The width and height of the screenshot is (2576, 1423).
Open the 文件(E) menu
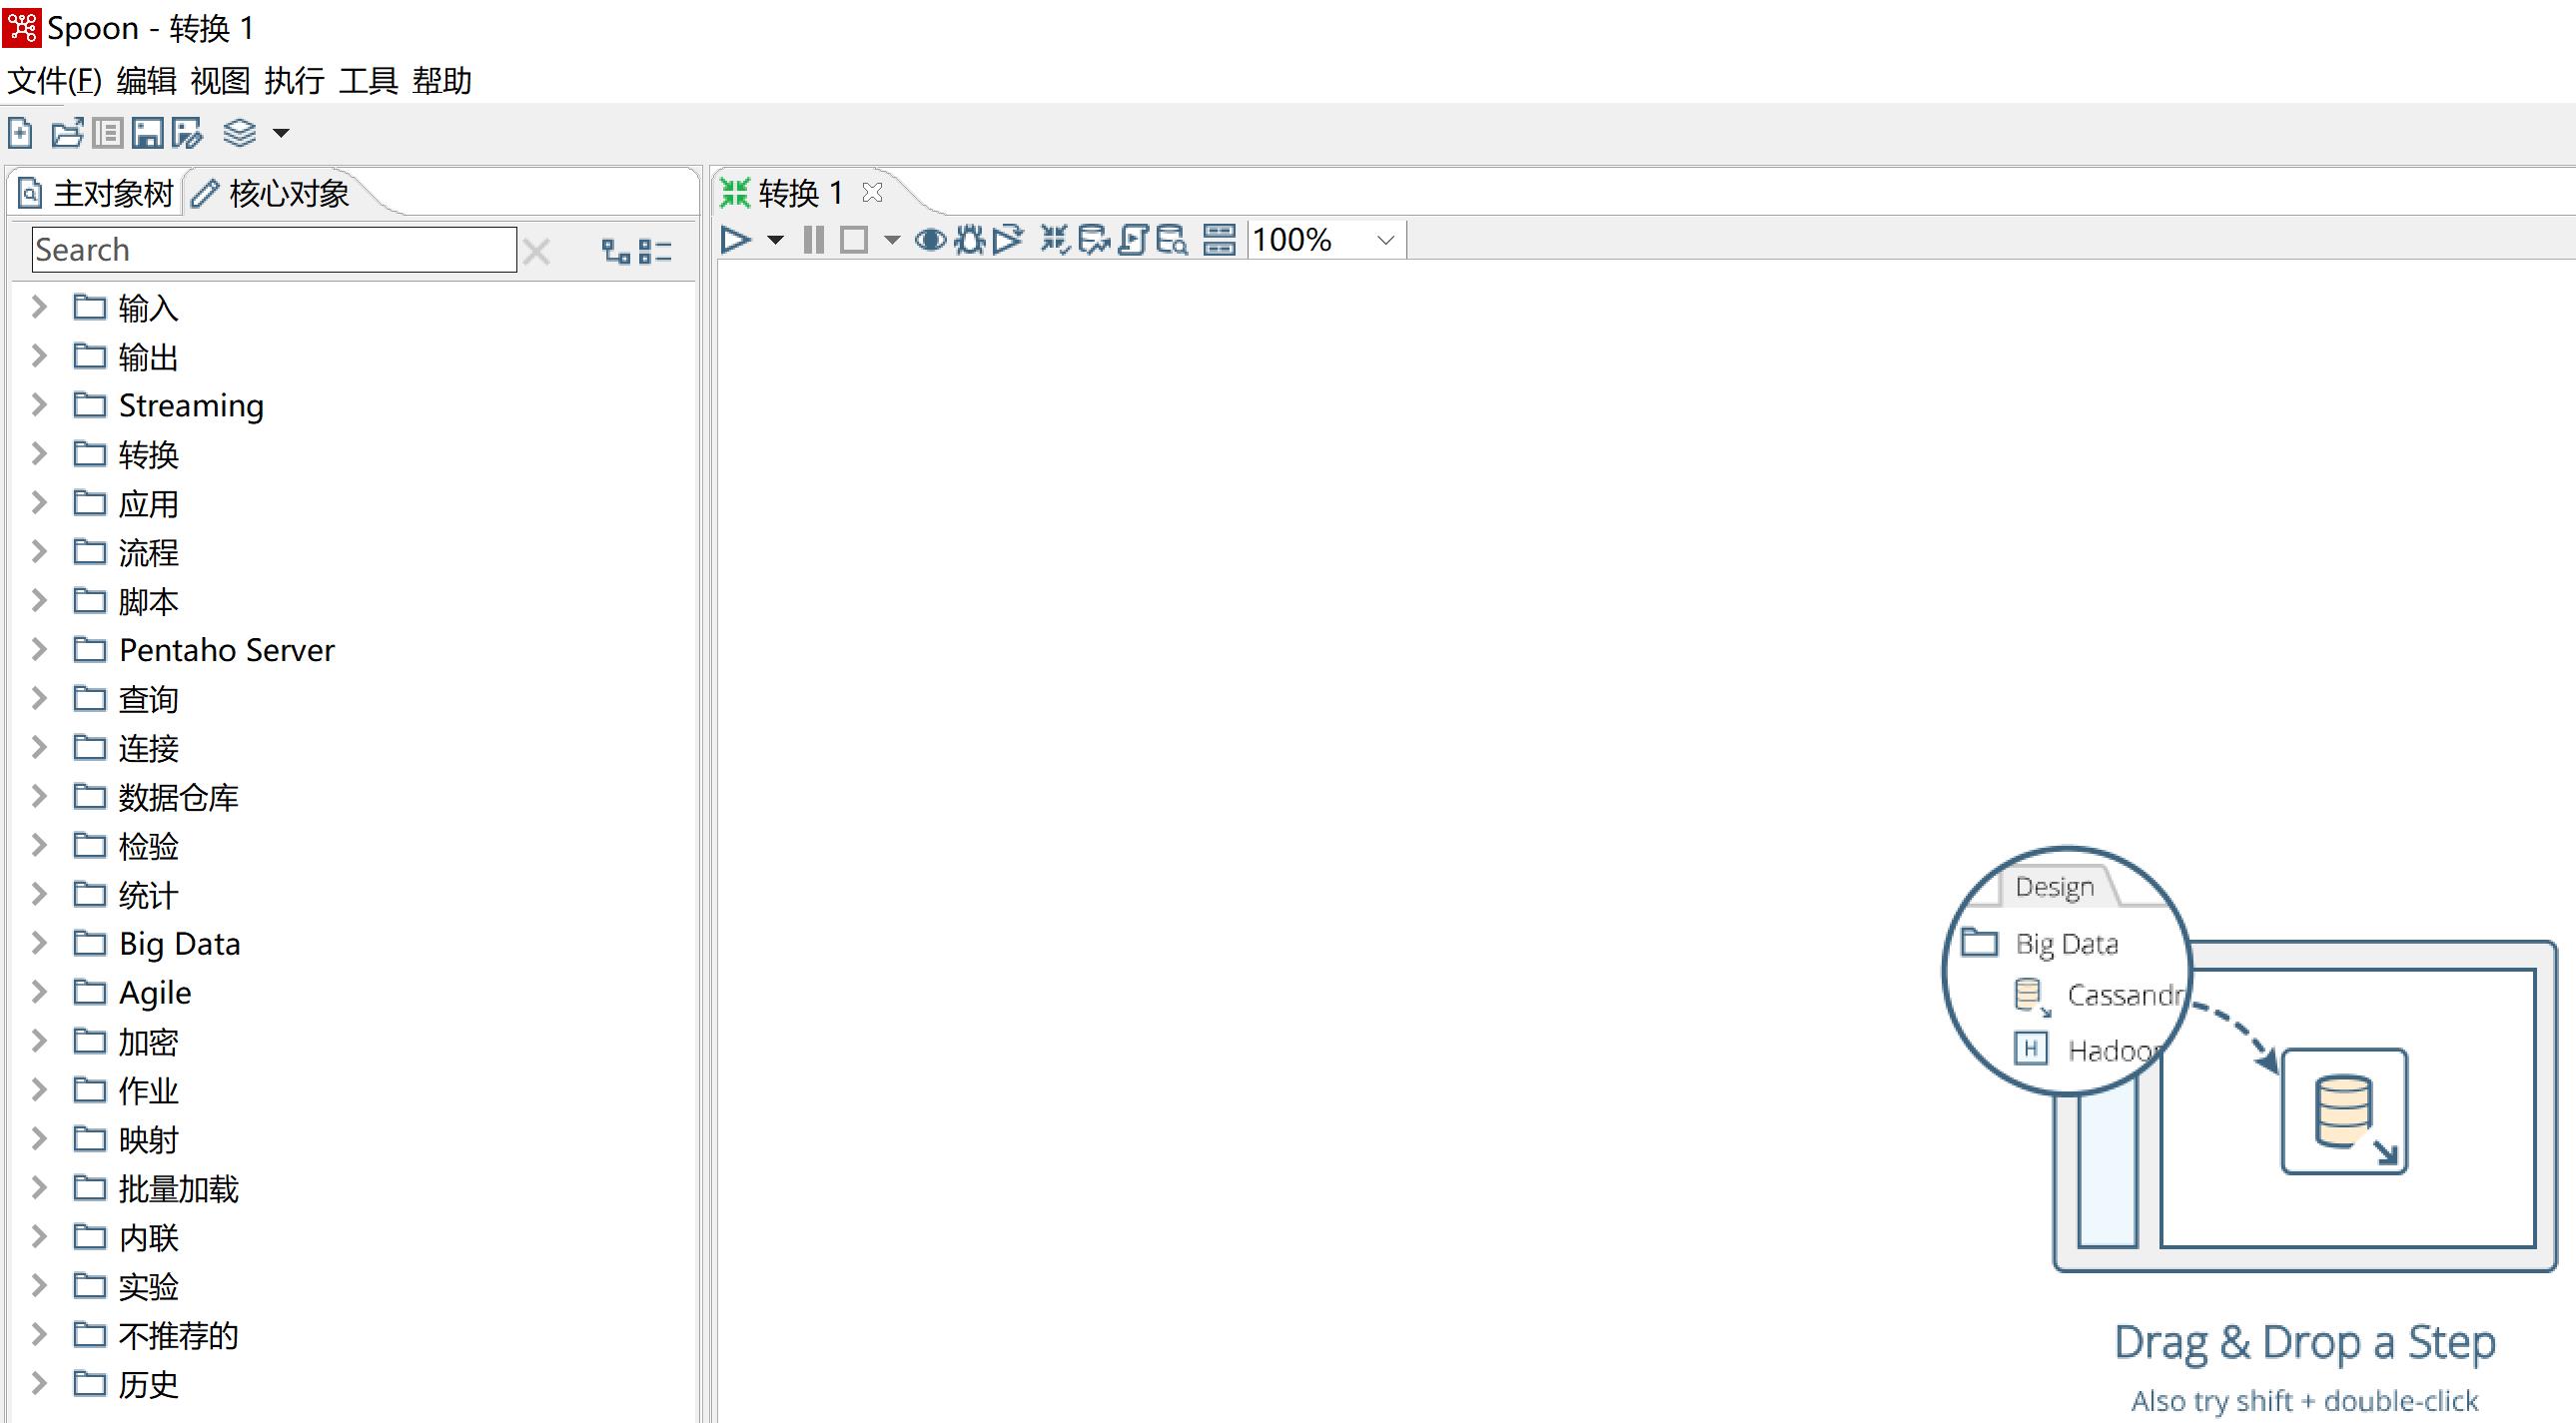(53, 79)
